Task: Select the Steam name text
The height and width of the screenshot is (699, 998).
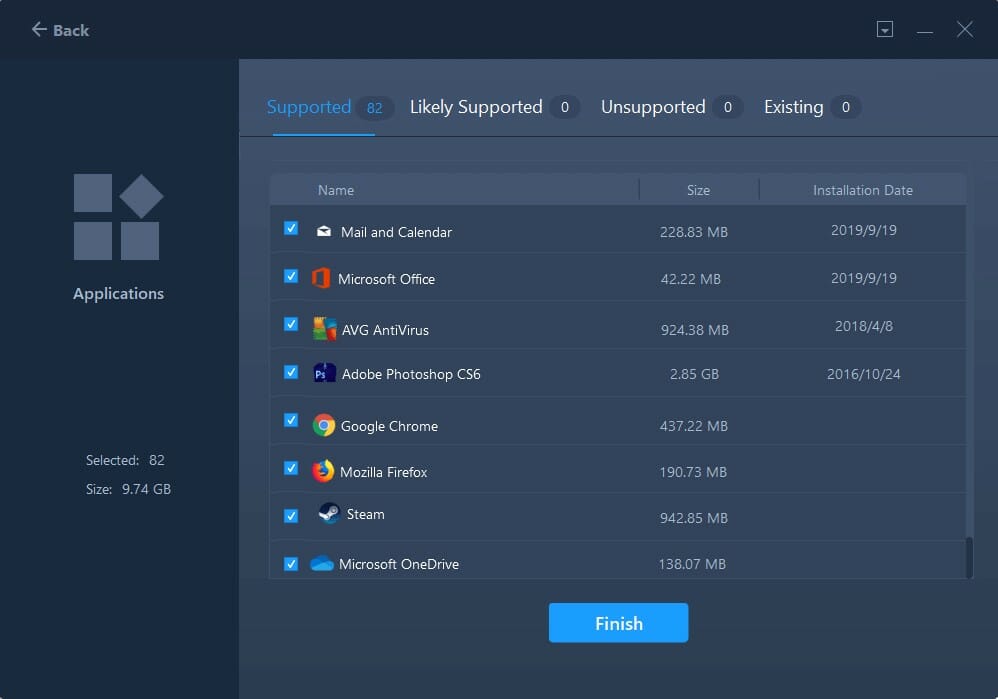Action: pyautogui.click(x=365, y=514)
